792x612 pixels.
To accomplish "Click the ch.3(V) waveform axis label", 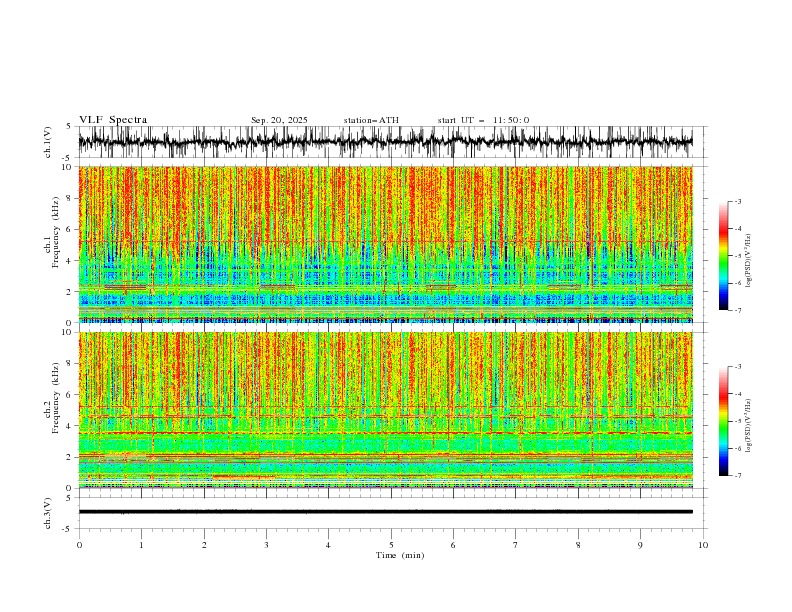I will coord(48,513).
